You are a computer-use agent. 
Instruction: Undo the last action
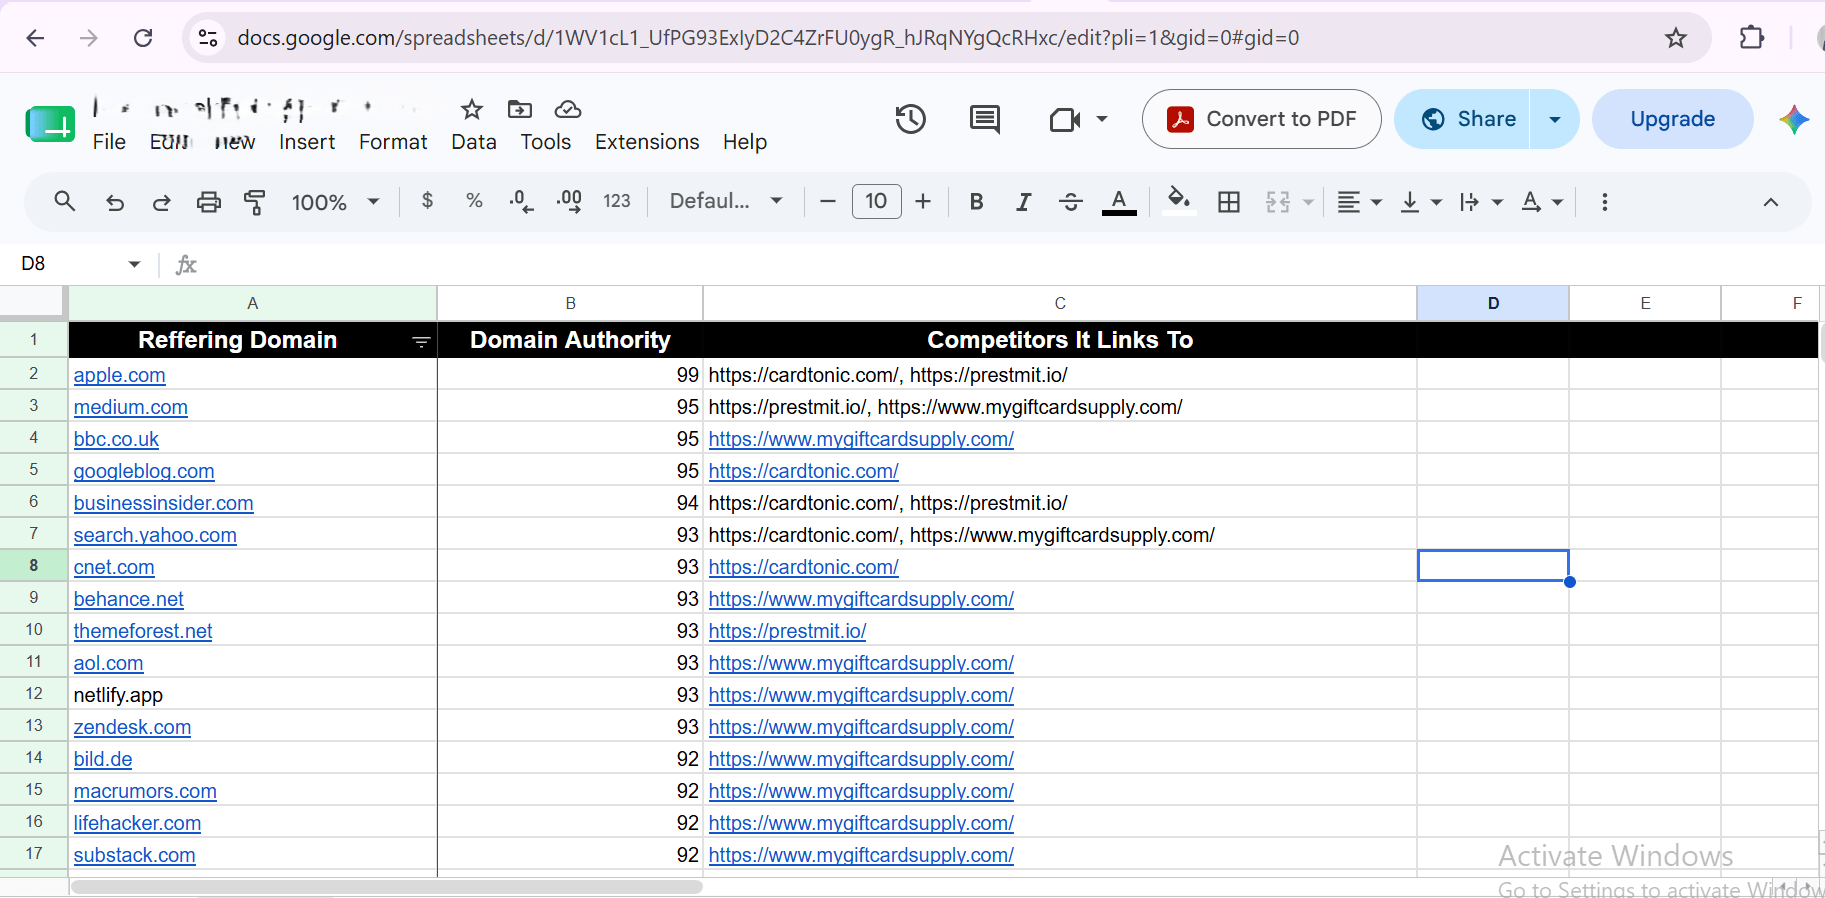pos(115,202)
